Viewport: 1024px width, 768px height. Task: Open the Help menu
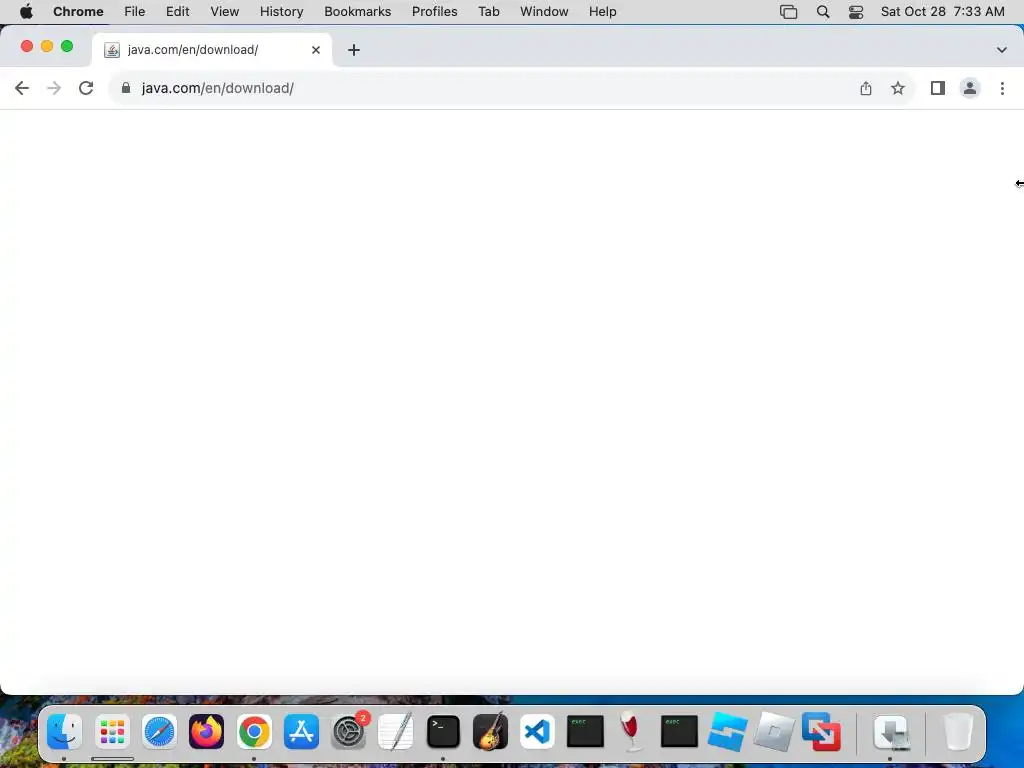click(602, 12)
